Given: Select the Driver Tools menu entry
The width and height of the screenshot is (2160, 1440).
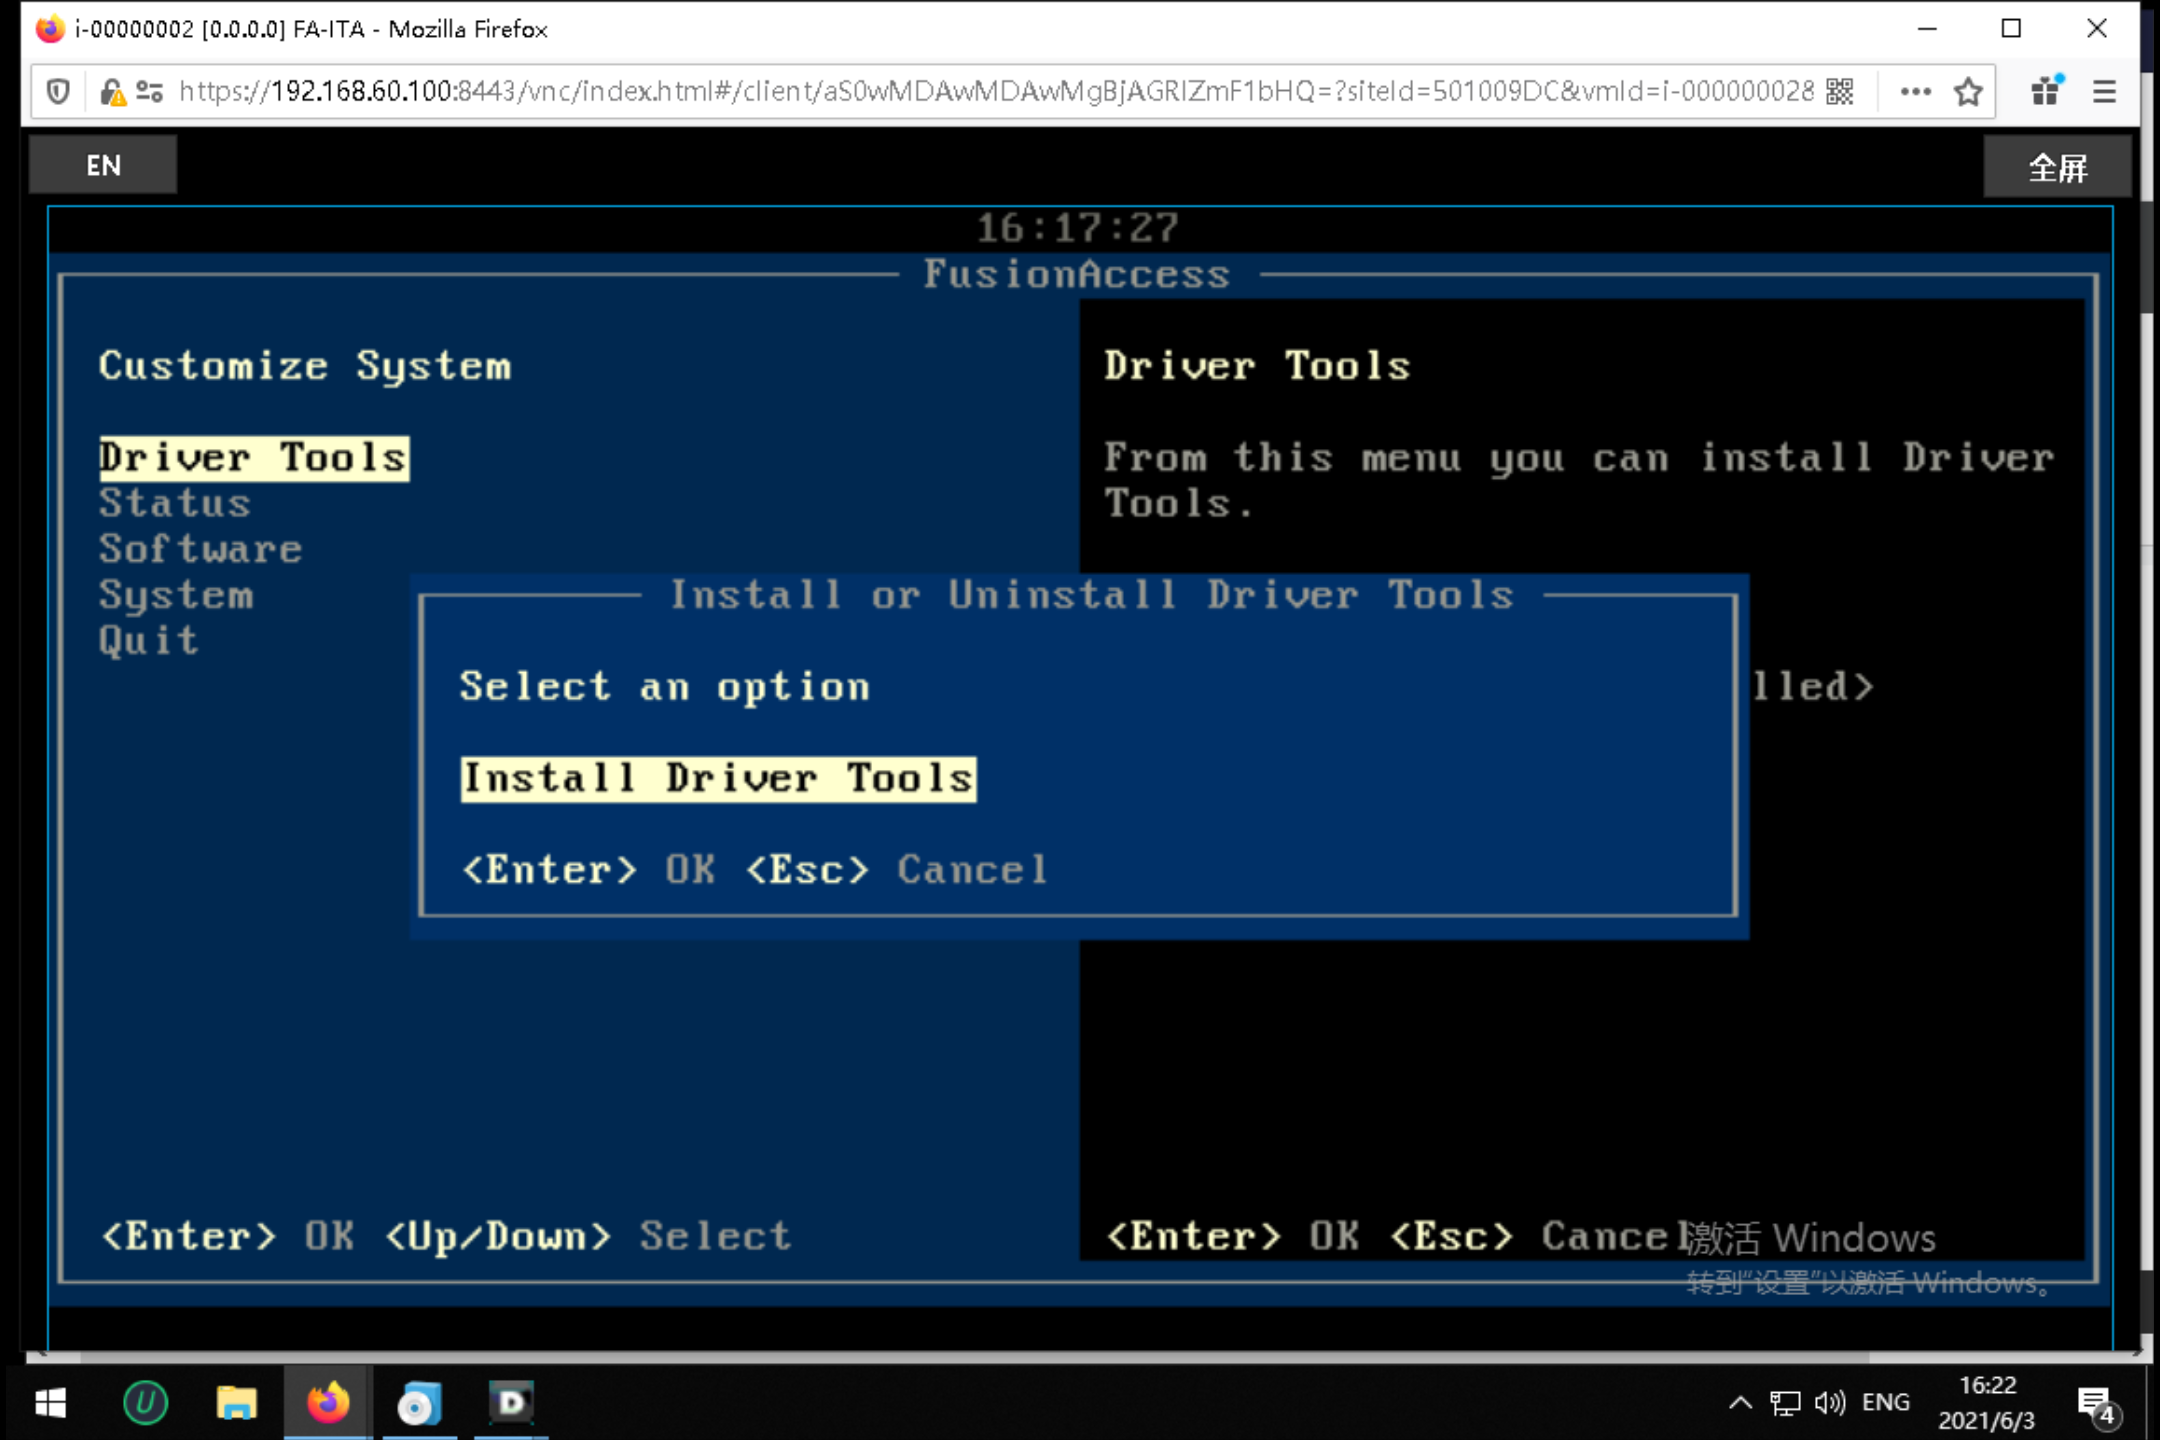Looking at the screenshot, I should point(254,458).
